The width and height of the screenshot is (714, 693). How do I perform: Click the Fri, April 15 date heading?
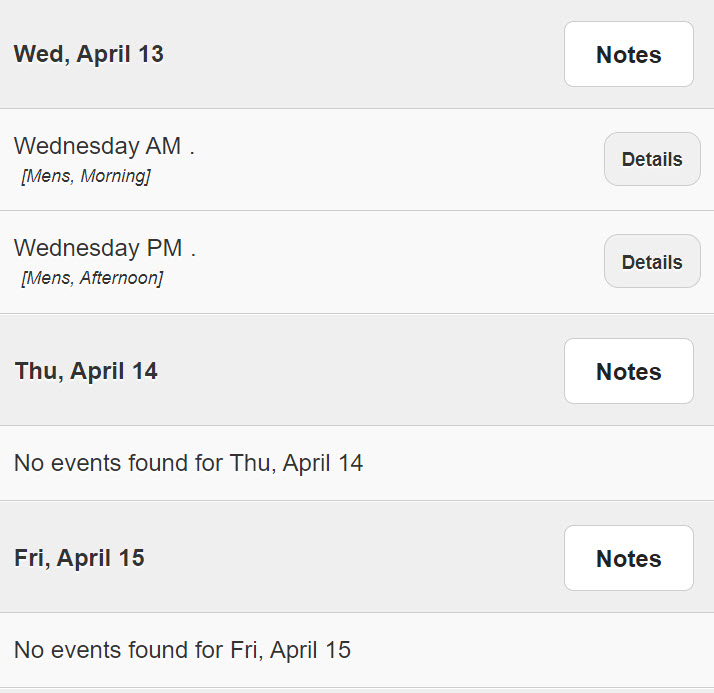79,558
